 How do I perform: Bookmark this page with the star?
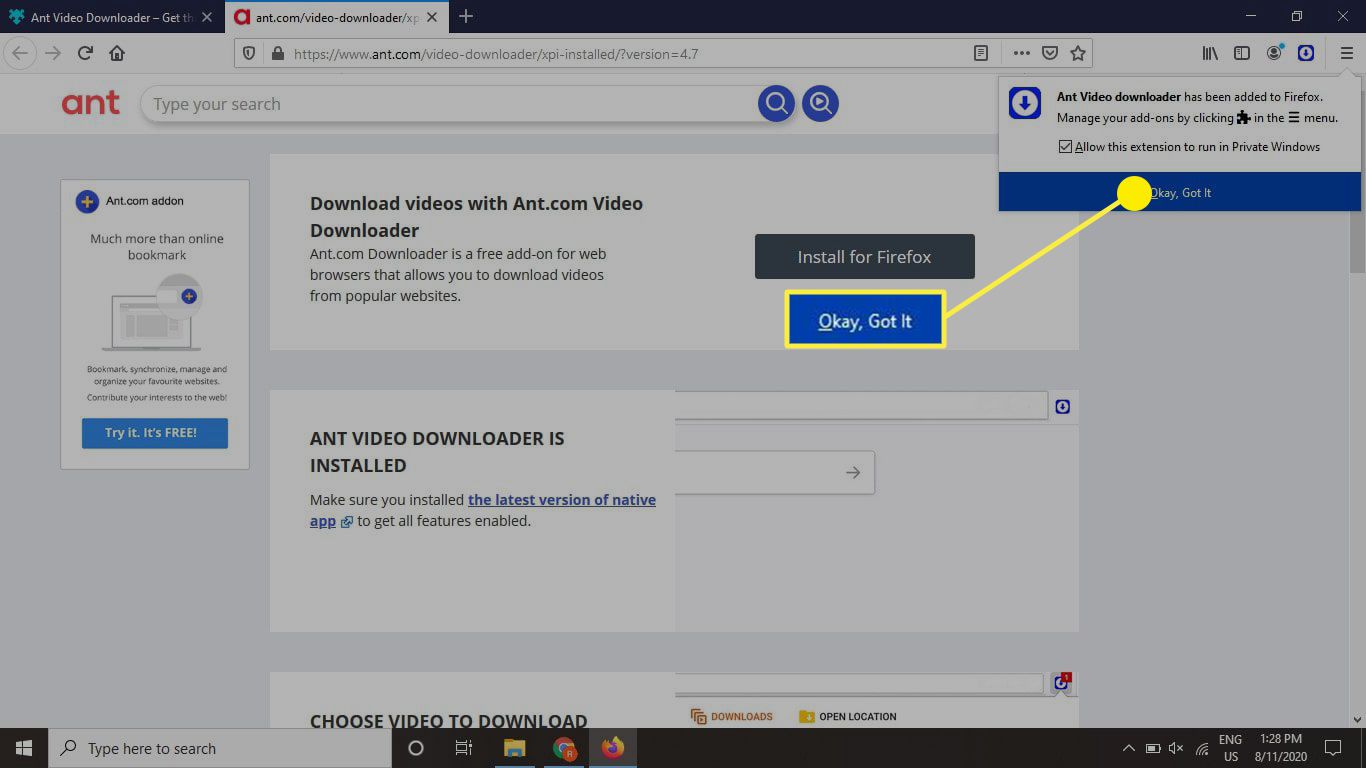coord(1077,54)
